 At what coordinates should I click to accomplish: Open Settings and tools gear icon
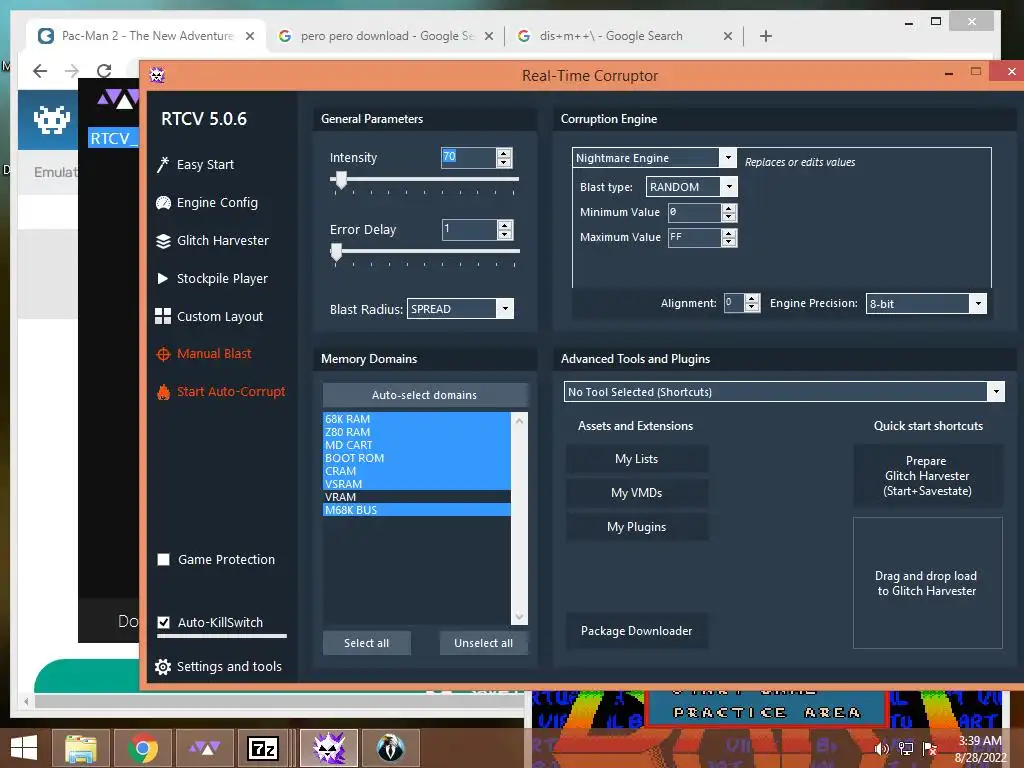pos(163,667)
